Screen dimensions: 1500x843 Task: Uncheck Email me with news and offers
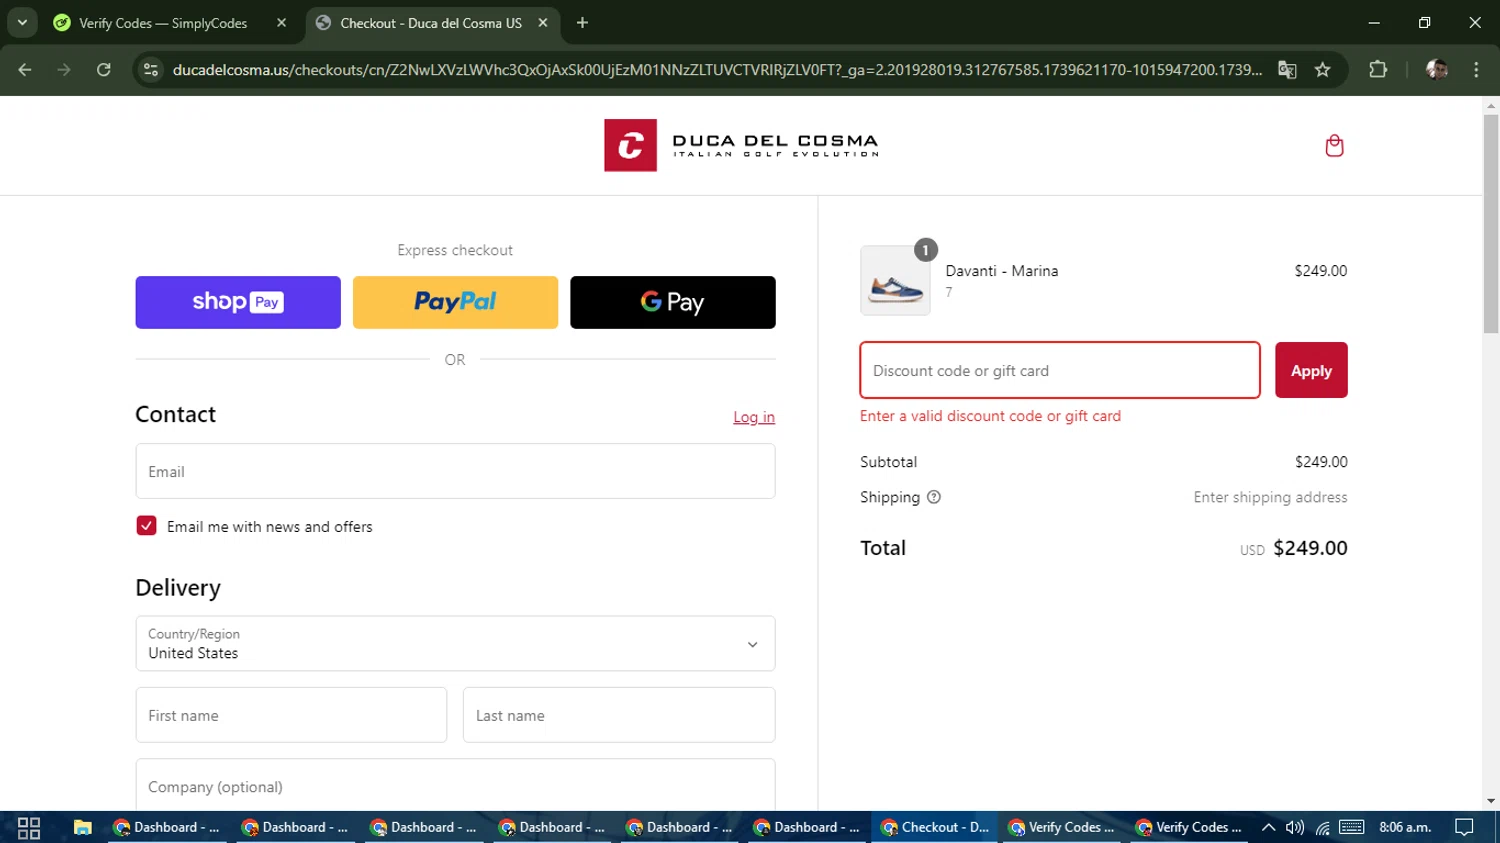[146, 526]
